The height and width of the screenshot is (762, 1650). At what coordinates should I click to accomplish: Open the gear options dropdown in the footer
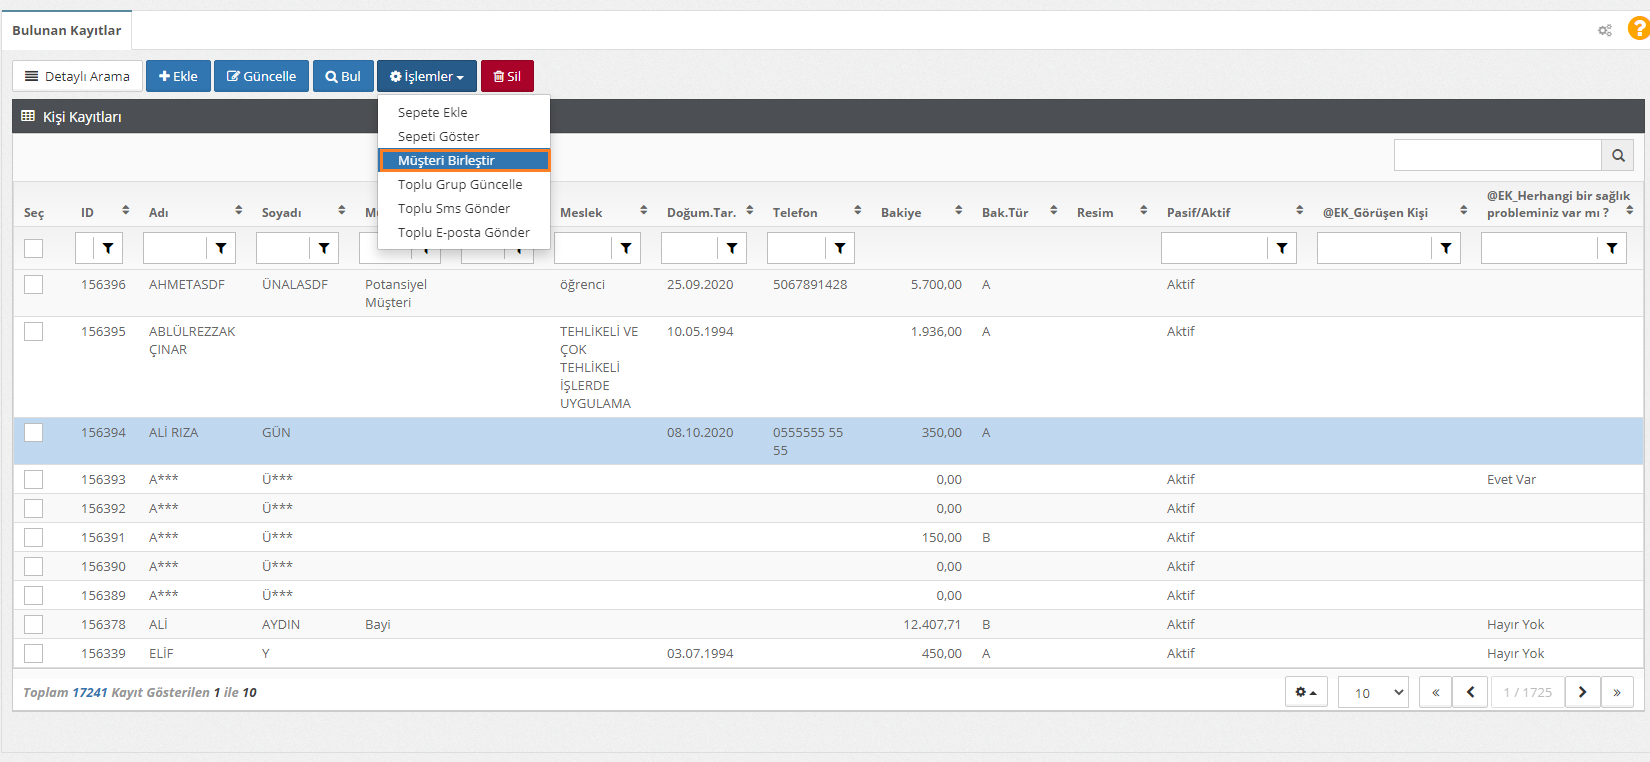(1306, 692)
